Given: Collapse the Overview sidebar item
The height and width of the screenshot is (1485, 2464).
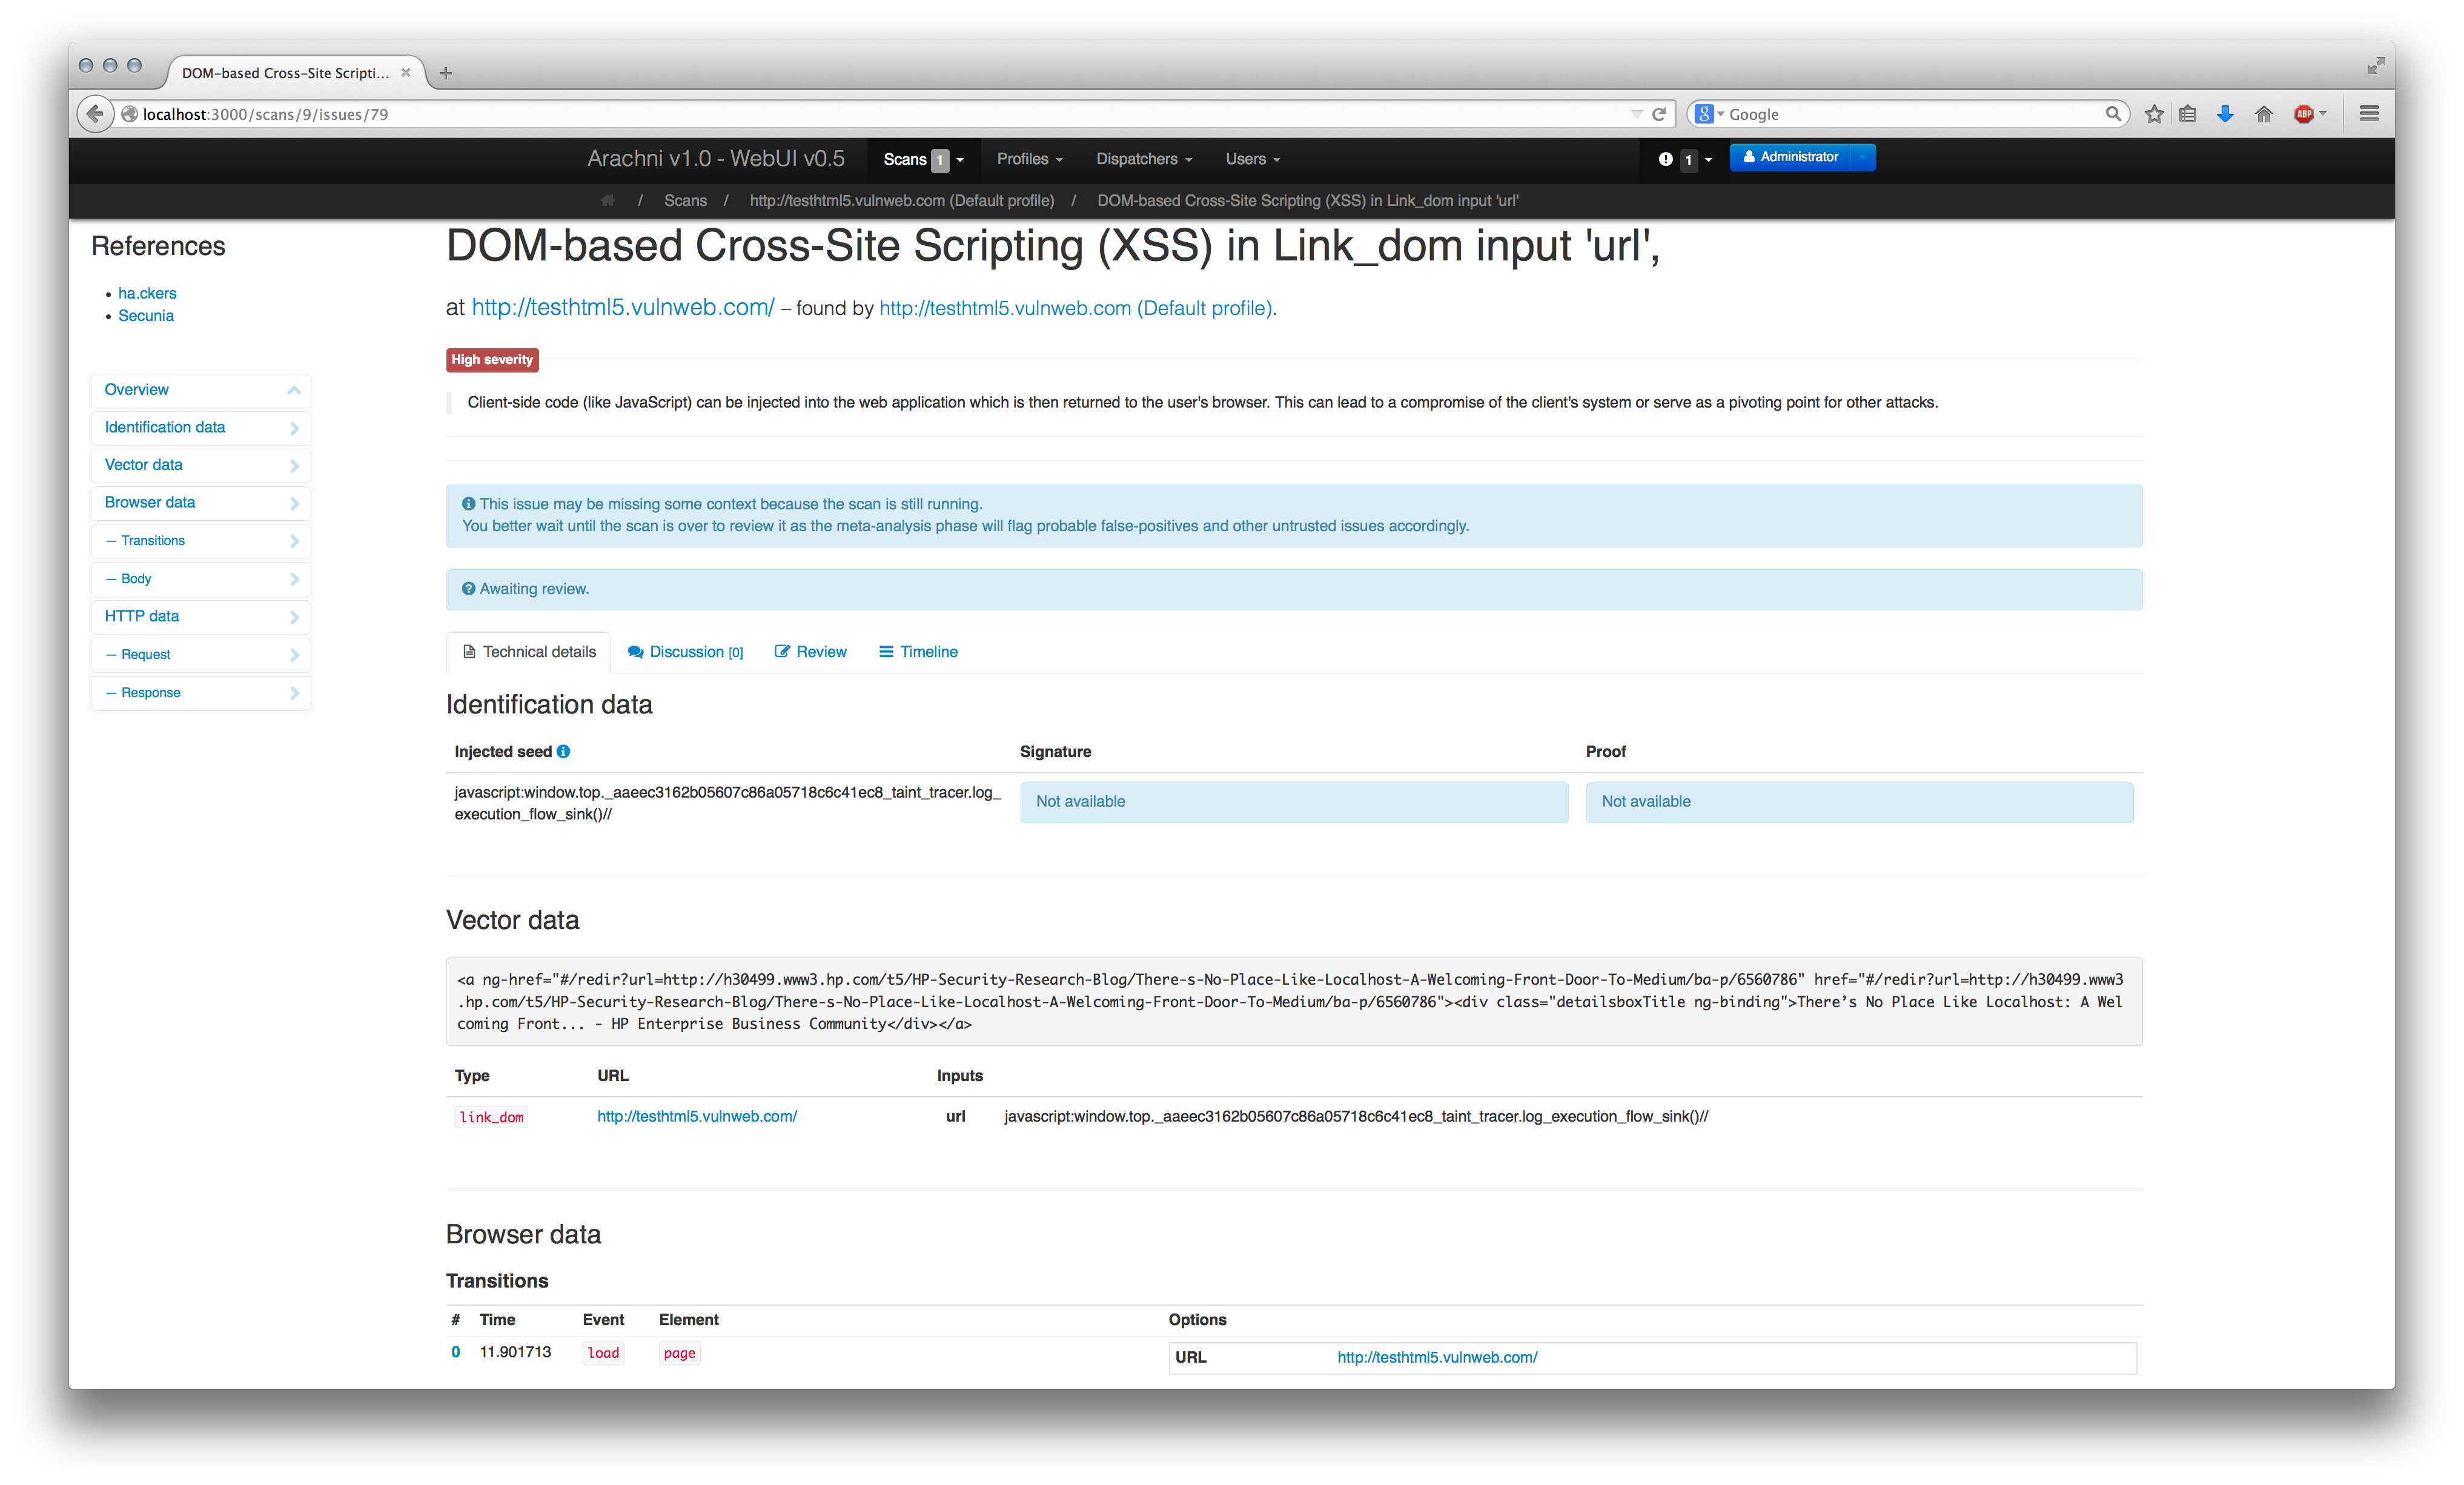Looking at the screenshot, I should pyautogui.click(x=201, y=390).
